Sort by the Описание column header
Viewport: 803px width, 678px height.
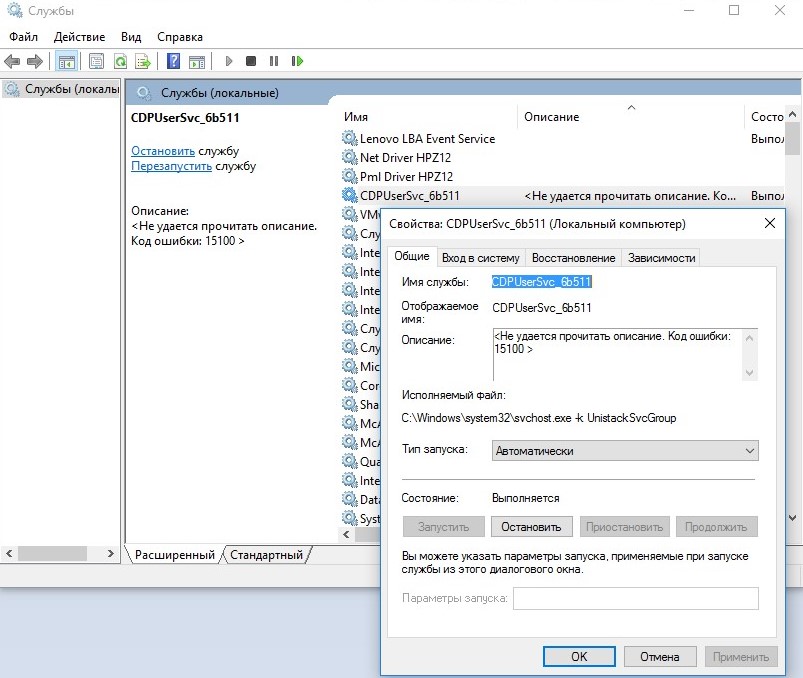(630, 117)
